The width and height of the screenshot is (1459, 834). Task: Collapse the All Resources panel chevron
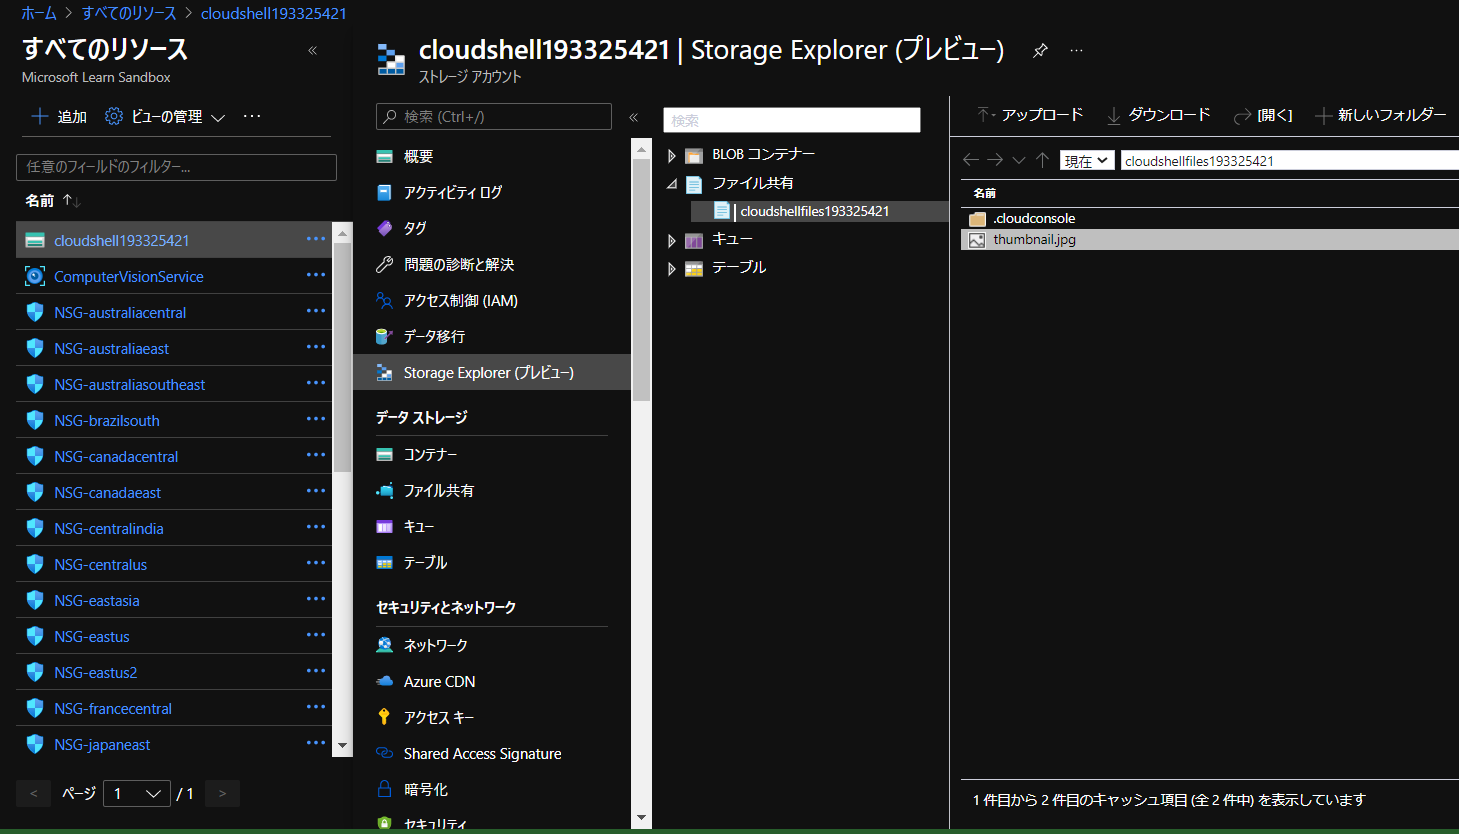[313, 50]
